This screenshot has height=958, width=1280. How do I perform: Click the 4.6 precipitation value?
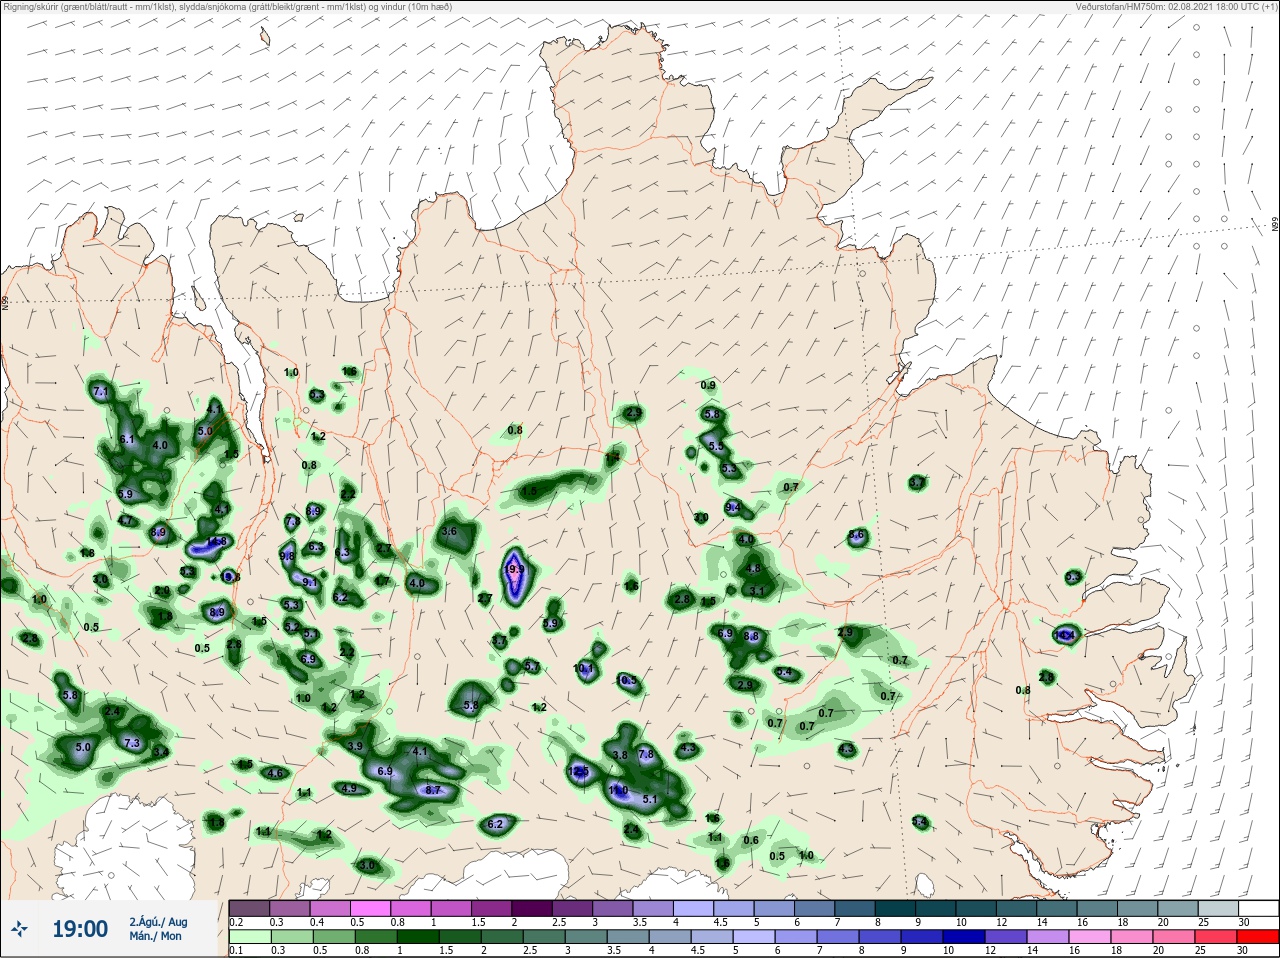pyautogui.click(x=275, y=773)
